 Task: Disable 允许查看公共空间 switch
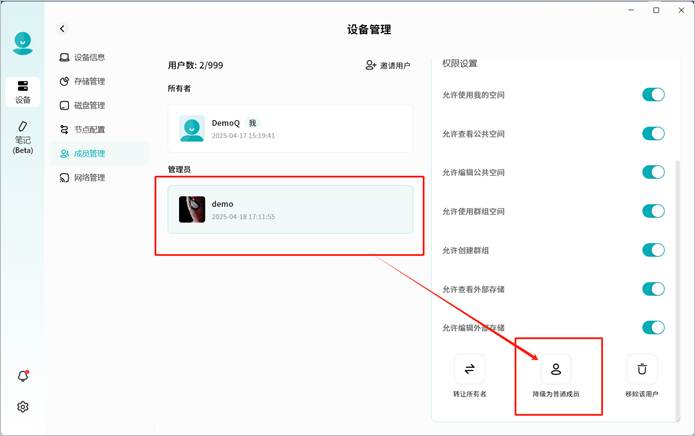653,133
